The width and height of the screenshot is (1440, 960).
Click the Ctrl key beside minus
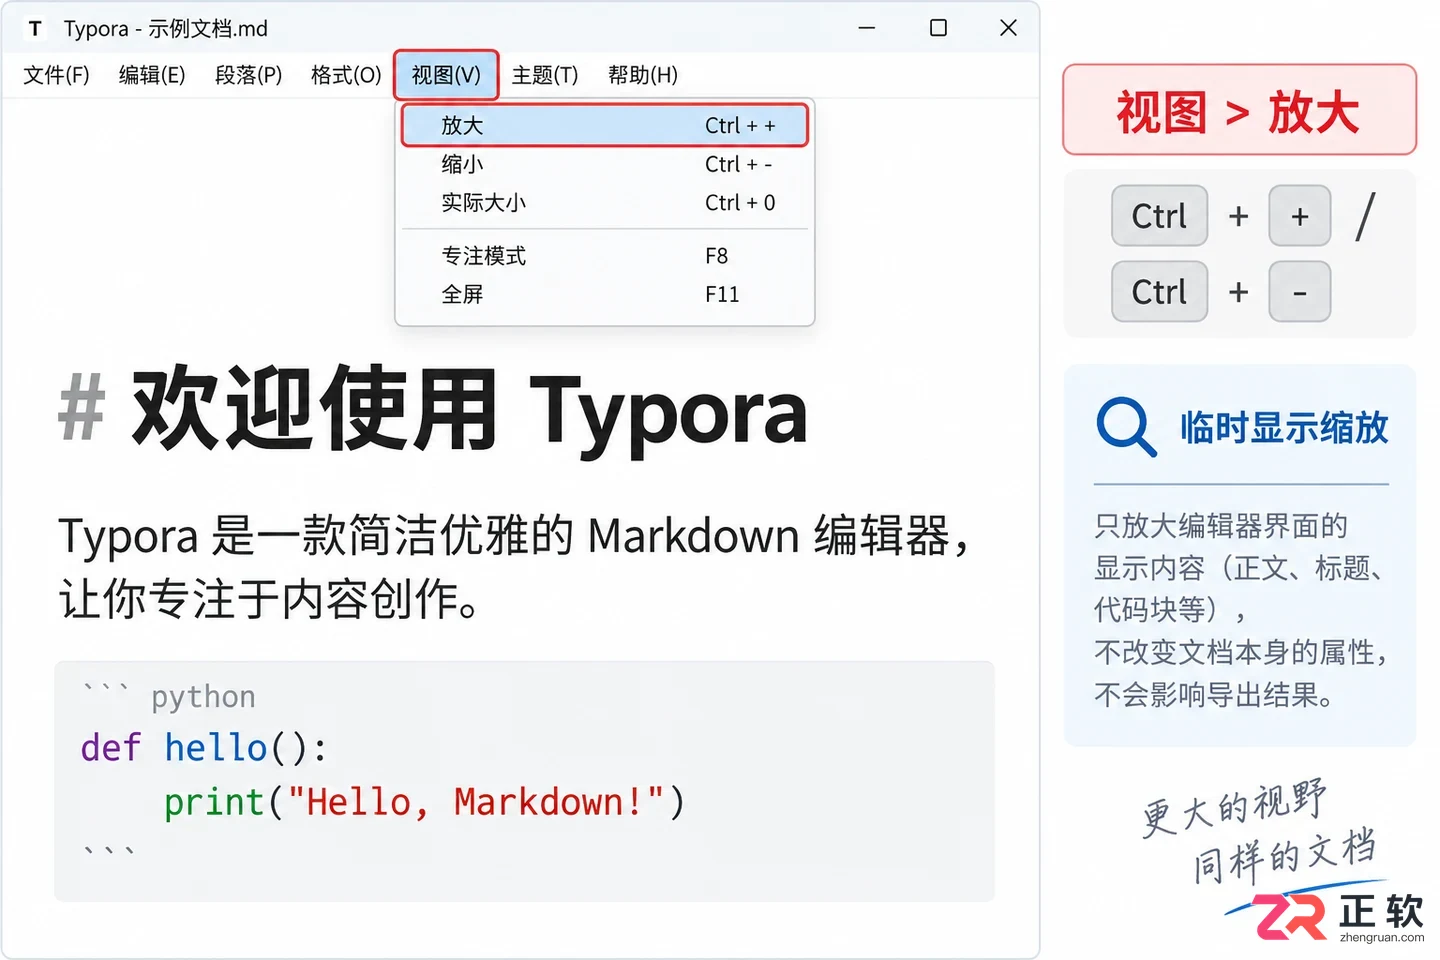coord(1159,292)
